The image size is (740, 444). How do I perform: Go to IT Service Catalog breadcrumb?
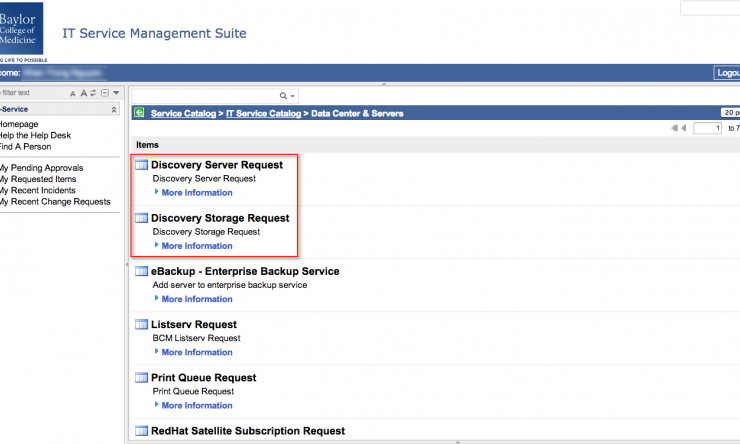263,113
